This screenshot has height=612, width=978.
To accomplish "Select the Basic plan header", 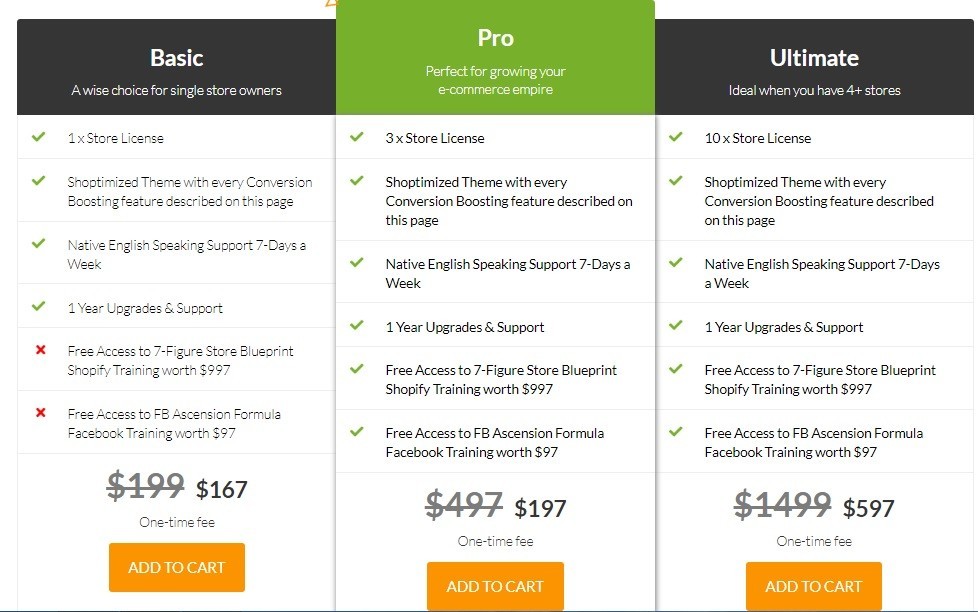I will pyautogui.click(x=177, y=67).
